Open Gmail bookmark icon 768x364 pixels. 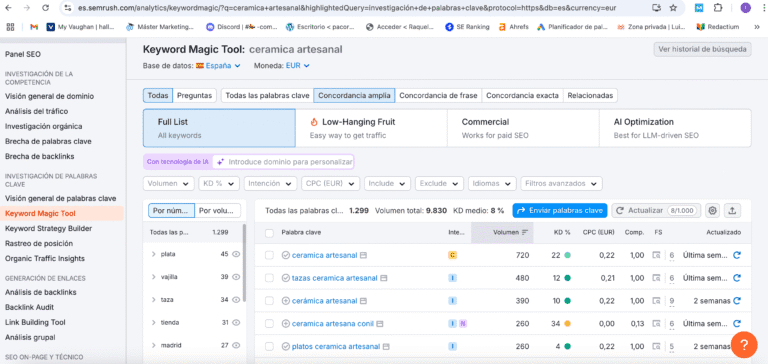coord(34,27)
